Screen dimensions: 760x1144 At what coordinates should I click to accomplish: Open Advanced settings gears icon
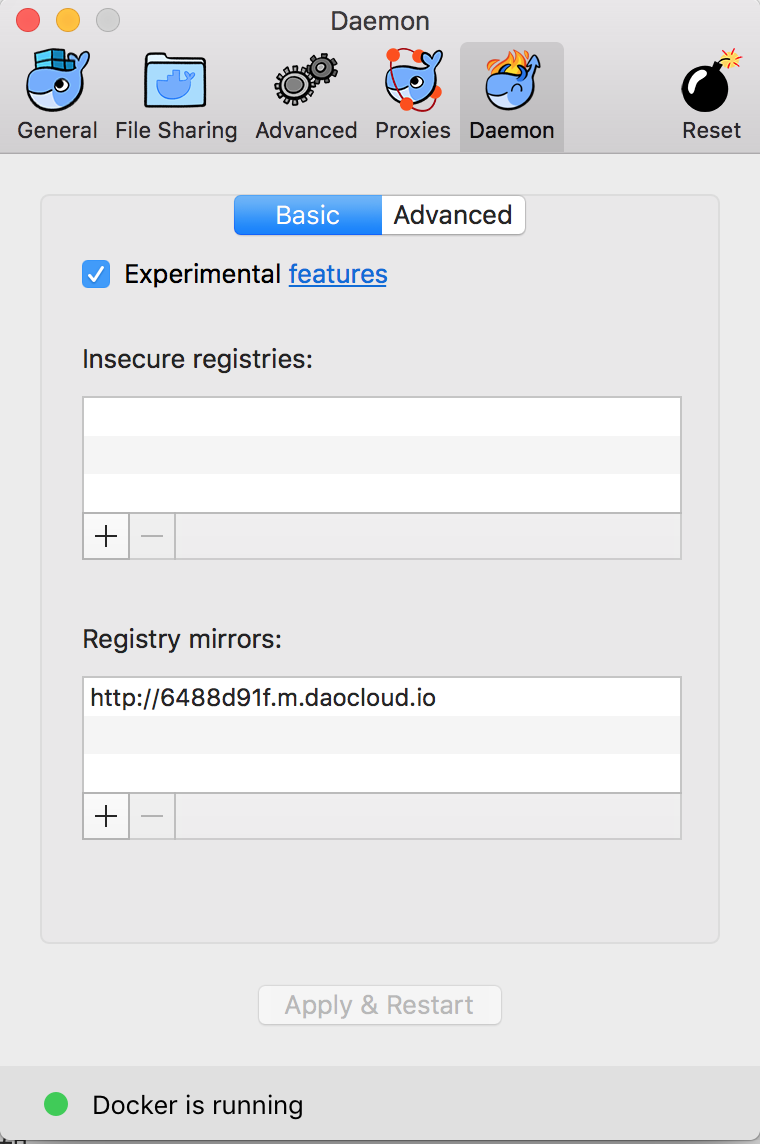coord(306,81)
